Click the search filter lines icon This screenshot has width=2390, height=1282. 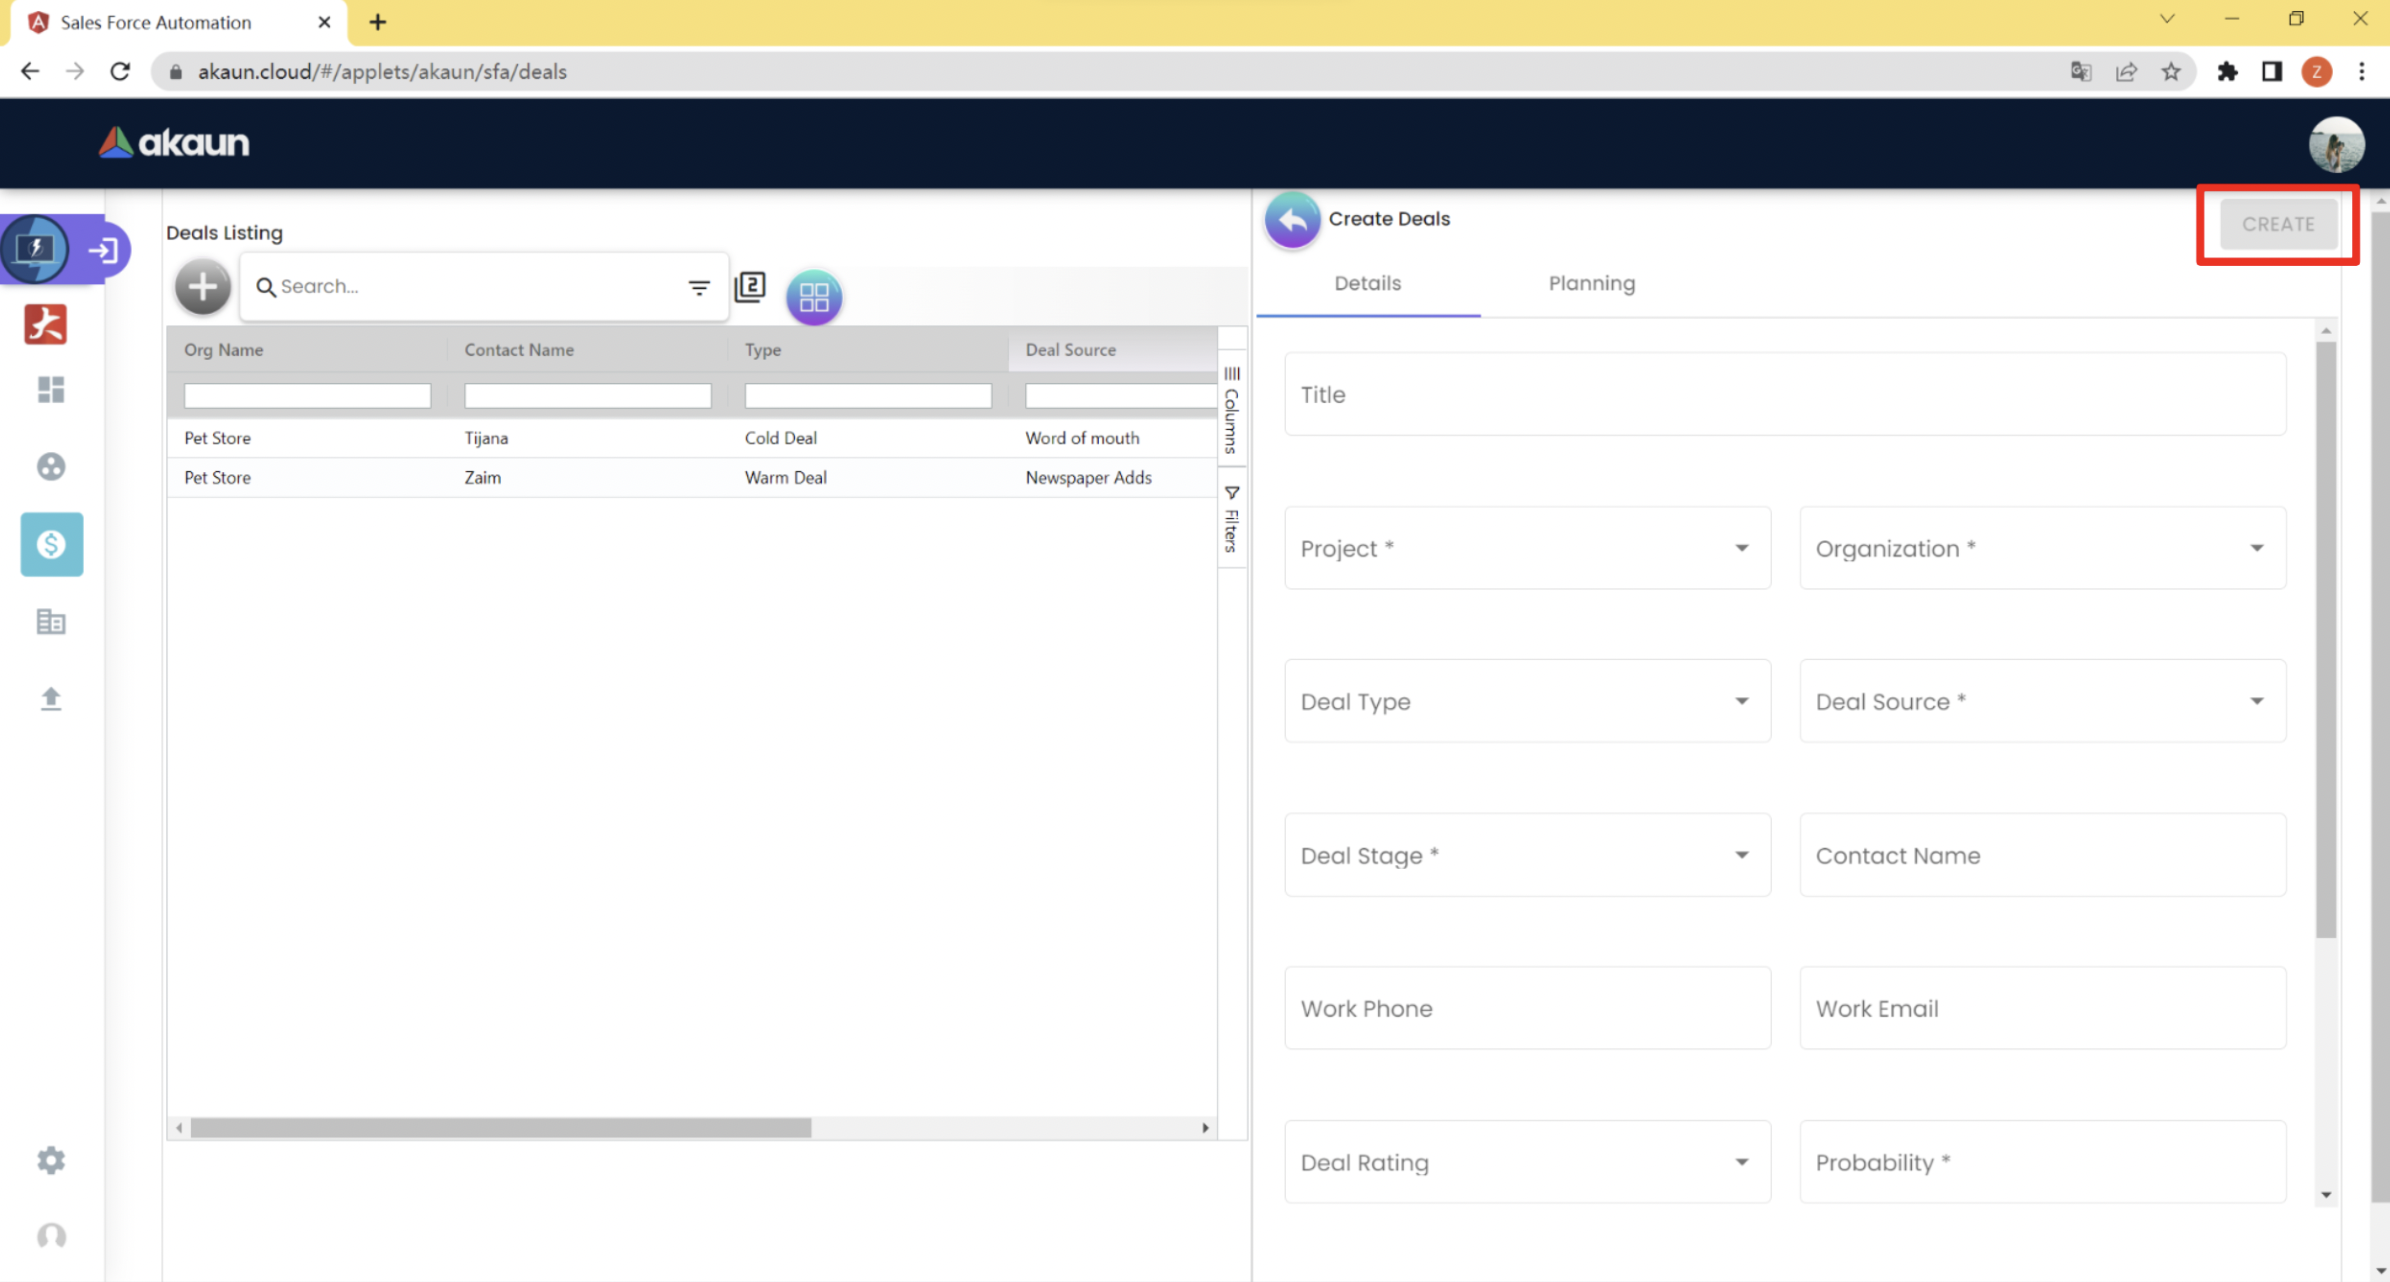(698, 287)
